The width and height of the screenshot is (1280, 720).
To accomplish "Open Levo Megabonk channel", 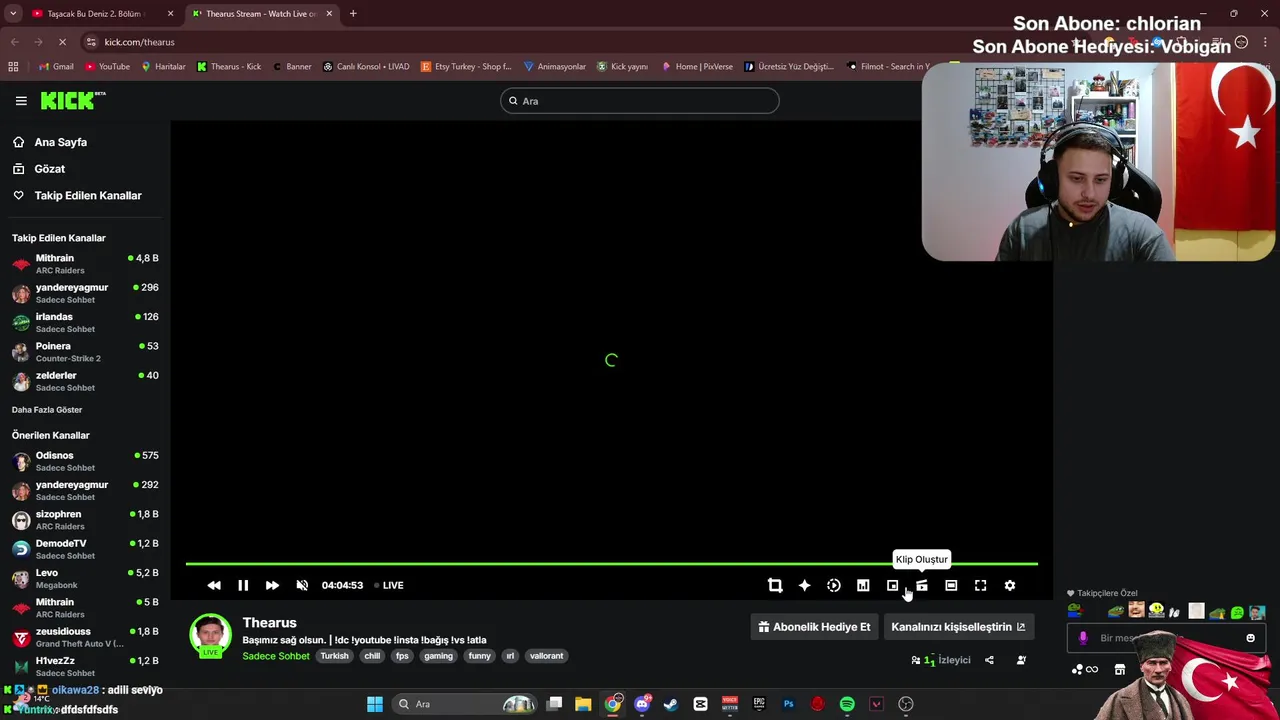I will (x=85, y=578).
